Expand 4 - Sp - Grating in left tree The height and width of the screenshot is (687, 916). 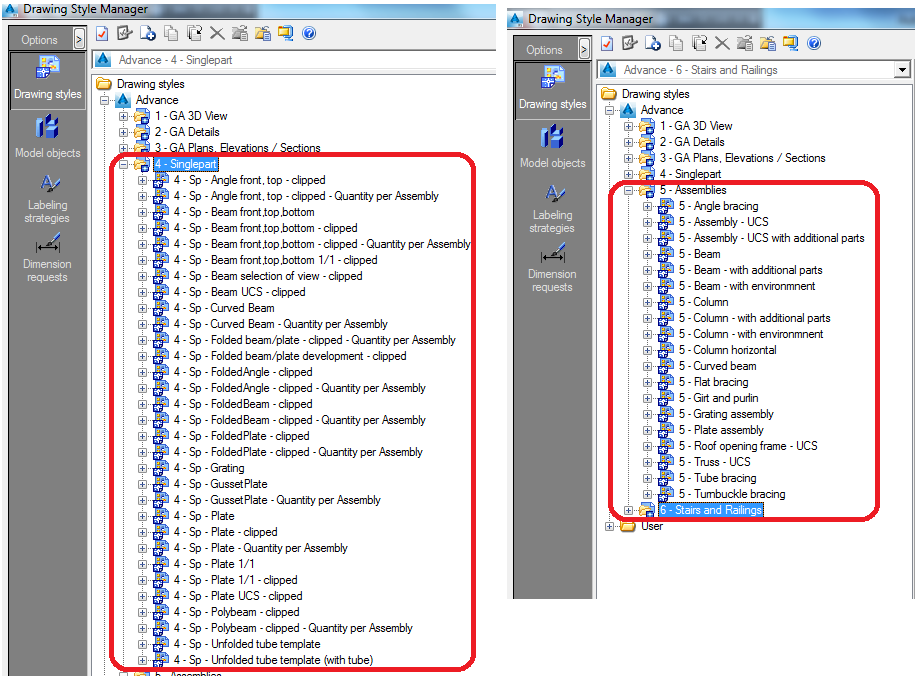click(x=142, y=468)
